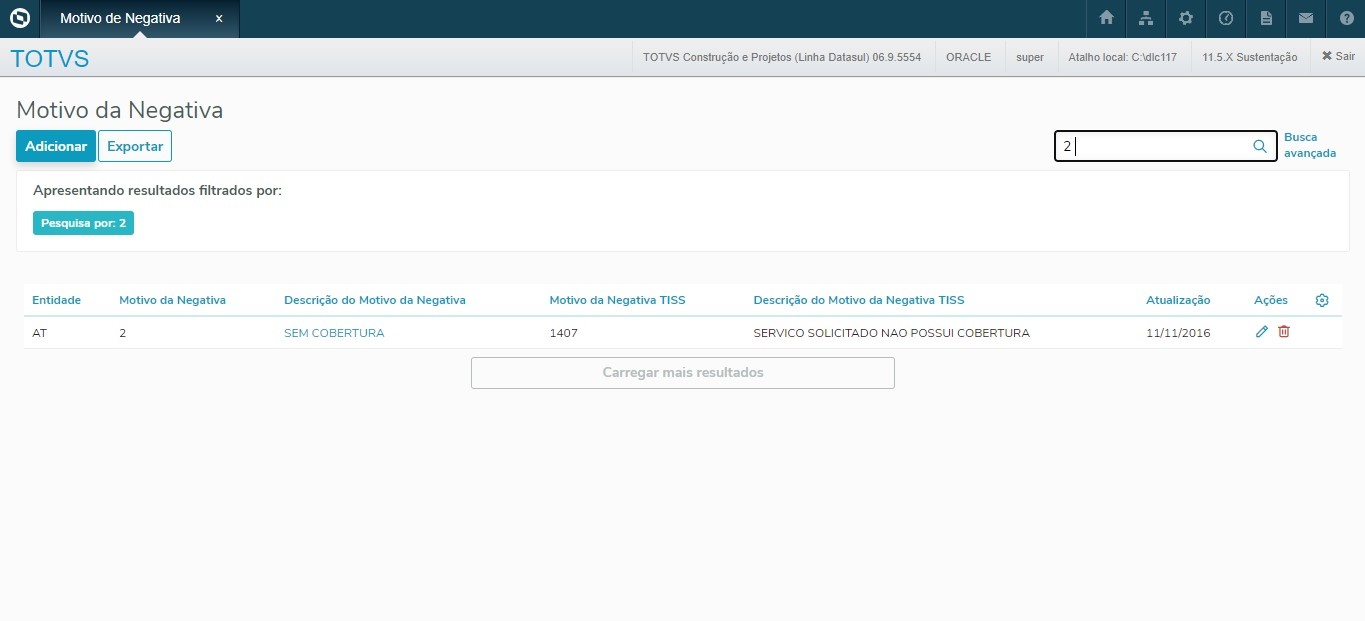Click the TOTVS brand text
This screenshot has width=1365, height=621.
pos(50,58)
